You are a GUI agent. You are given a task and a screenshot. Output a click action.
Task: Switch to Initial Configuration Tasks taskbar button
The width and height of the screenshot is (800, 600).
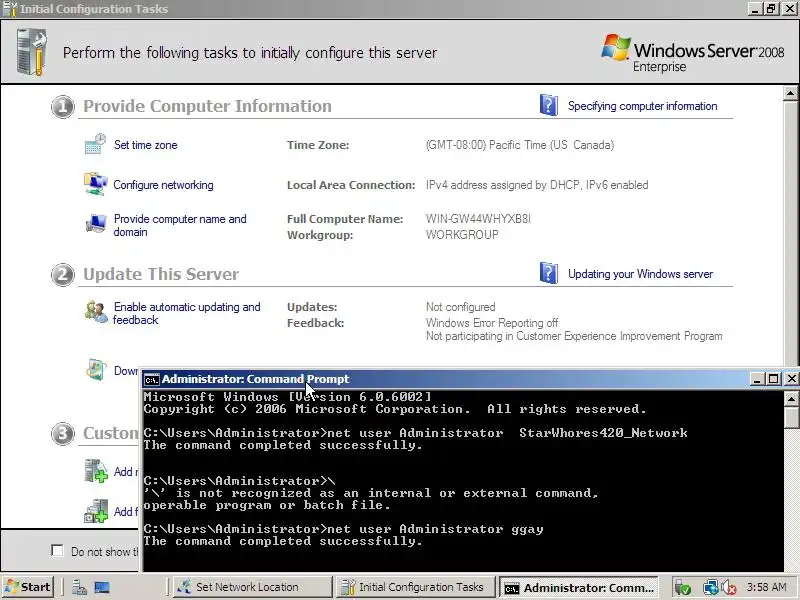coord(416,587)
